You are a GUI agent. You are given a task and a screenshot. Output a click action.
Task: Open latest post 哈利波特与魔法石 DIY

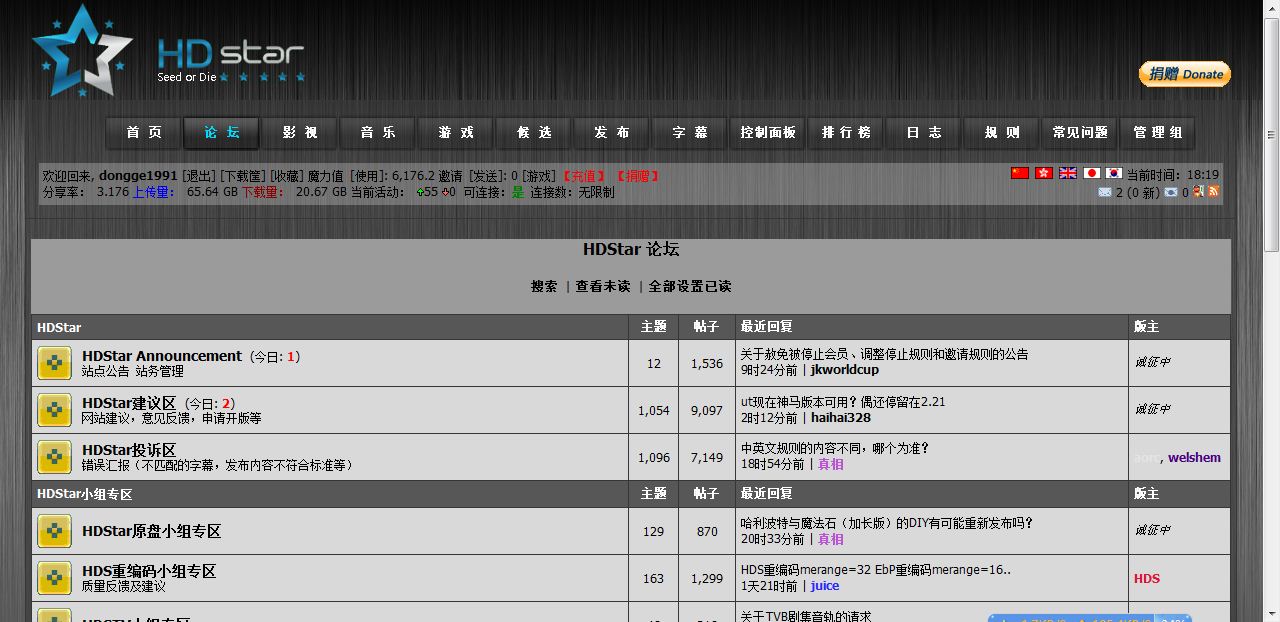(887, 522)
